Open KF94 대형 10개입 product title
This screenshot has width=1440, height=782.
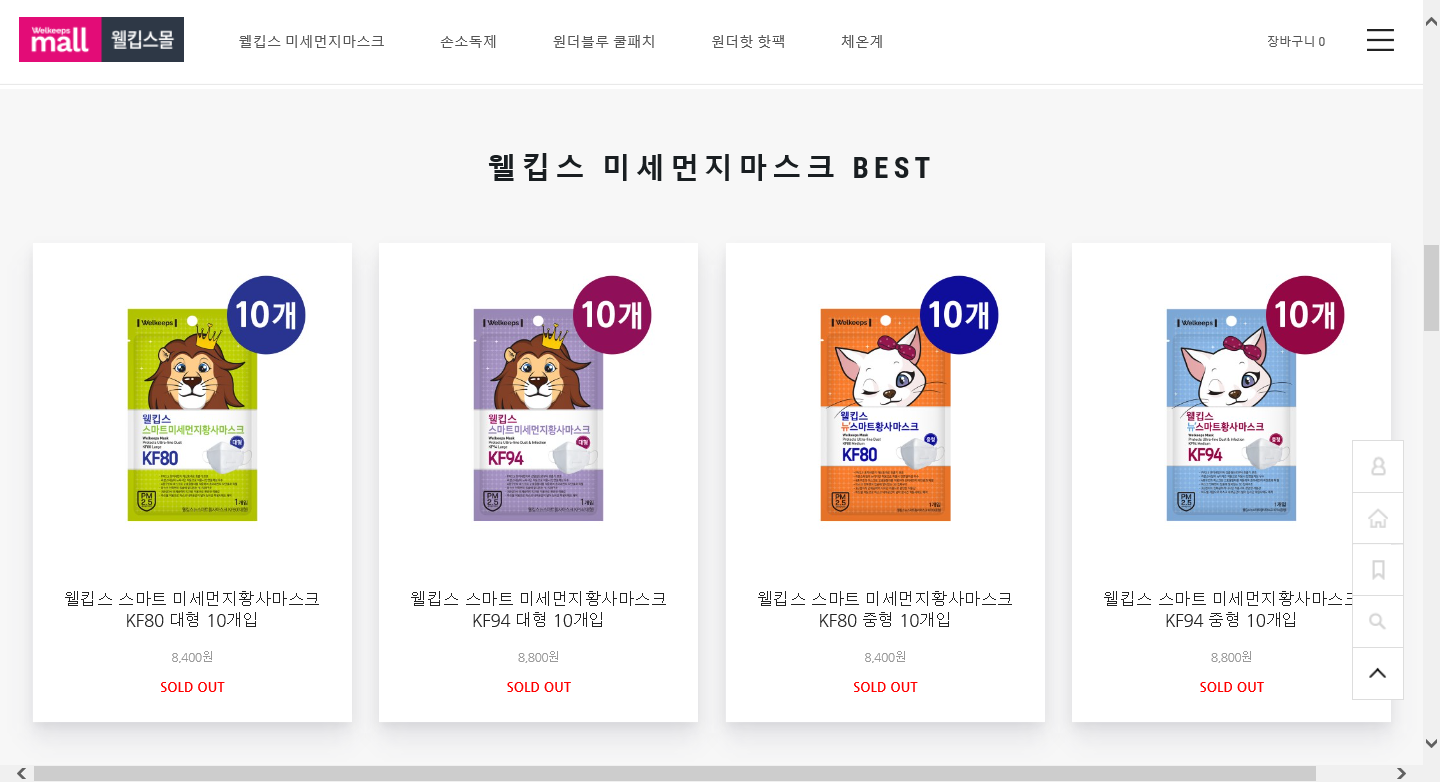pos(538,609)
